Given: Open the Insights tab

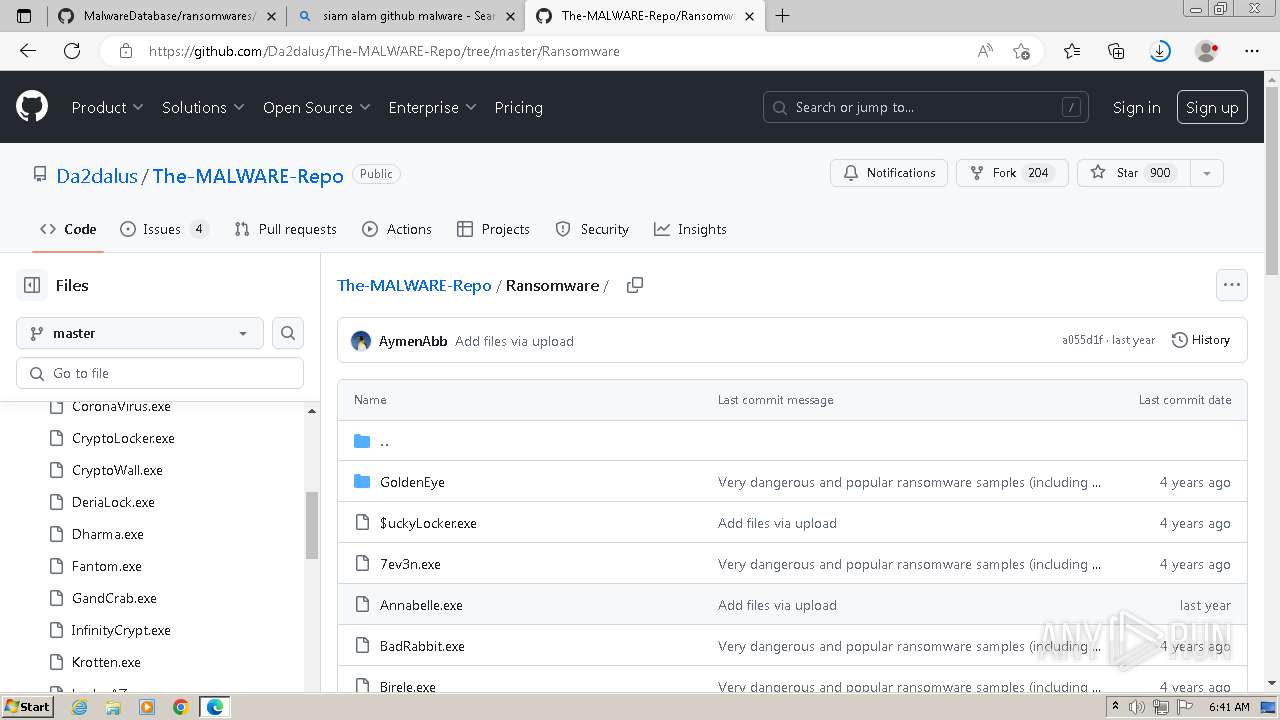Looking at the screenshot, I should pyautogui.click(x=690, y=229).
